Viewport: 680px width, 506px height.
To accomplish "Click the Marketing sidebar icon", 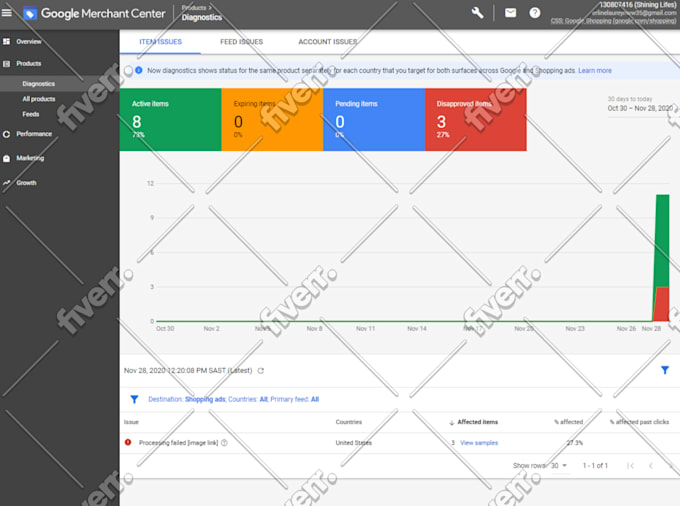I will [7, 158].
